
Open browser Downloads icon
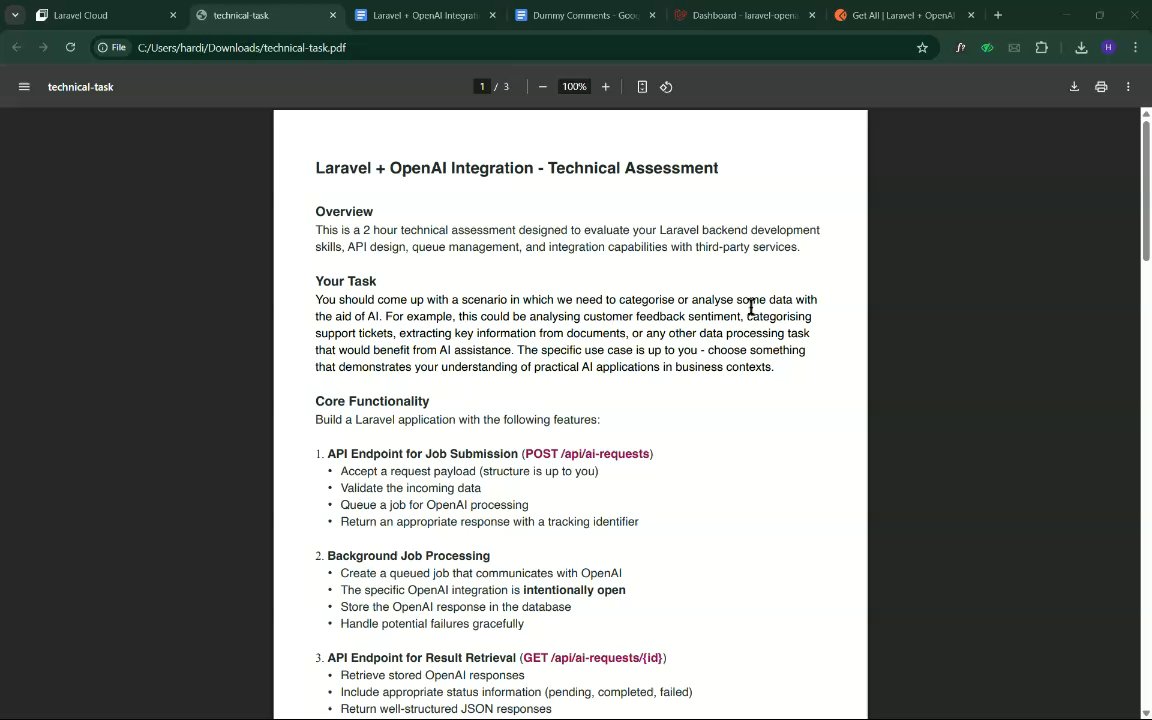[1081, 48]
